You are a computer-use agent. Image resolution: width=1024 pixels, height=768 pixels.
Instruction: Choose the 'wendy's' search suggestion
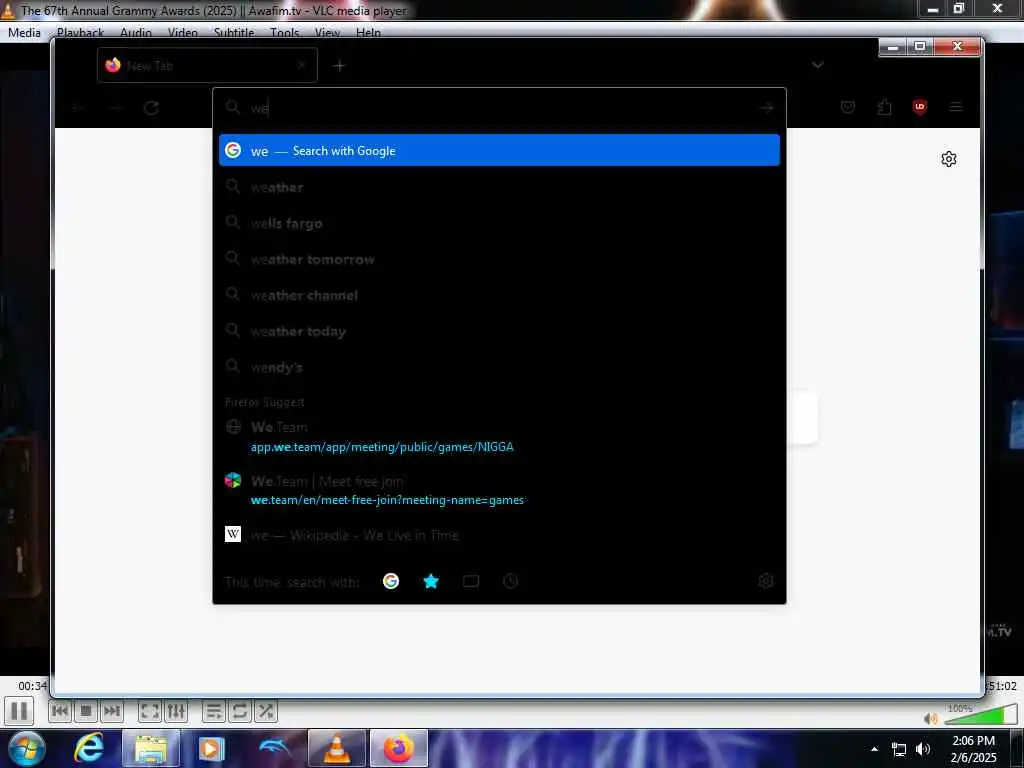coord(500,367)
